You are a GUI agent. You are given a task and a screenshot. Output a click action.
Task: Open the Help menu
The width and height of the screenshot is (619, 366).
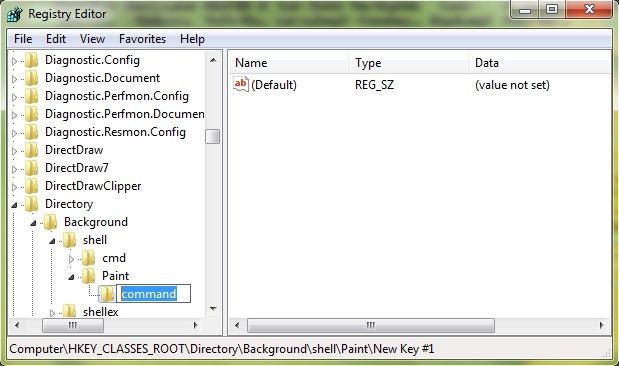(x=192, y=39)
